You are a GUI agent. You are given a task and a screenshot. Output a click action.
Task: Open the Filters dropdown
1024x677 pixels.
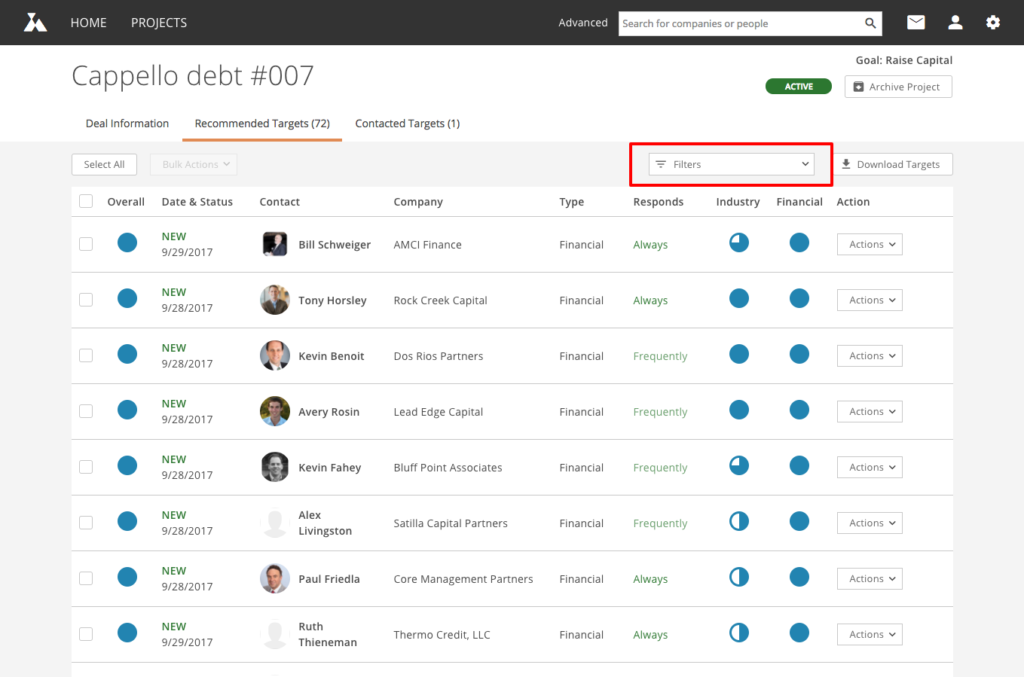click(x=731, y=165)
